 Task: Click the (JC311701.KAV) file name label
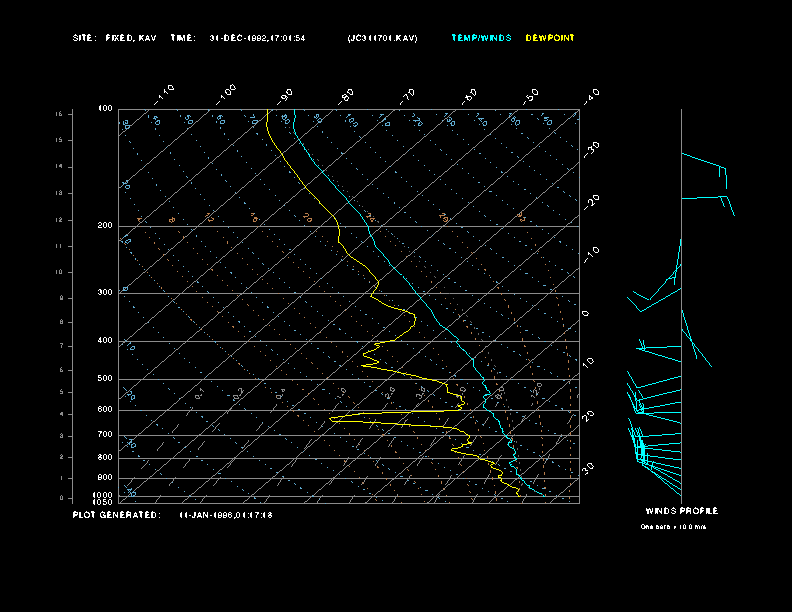pos(383,38)
